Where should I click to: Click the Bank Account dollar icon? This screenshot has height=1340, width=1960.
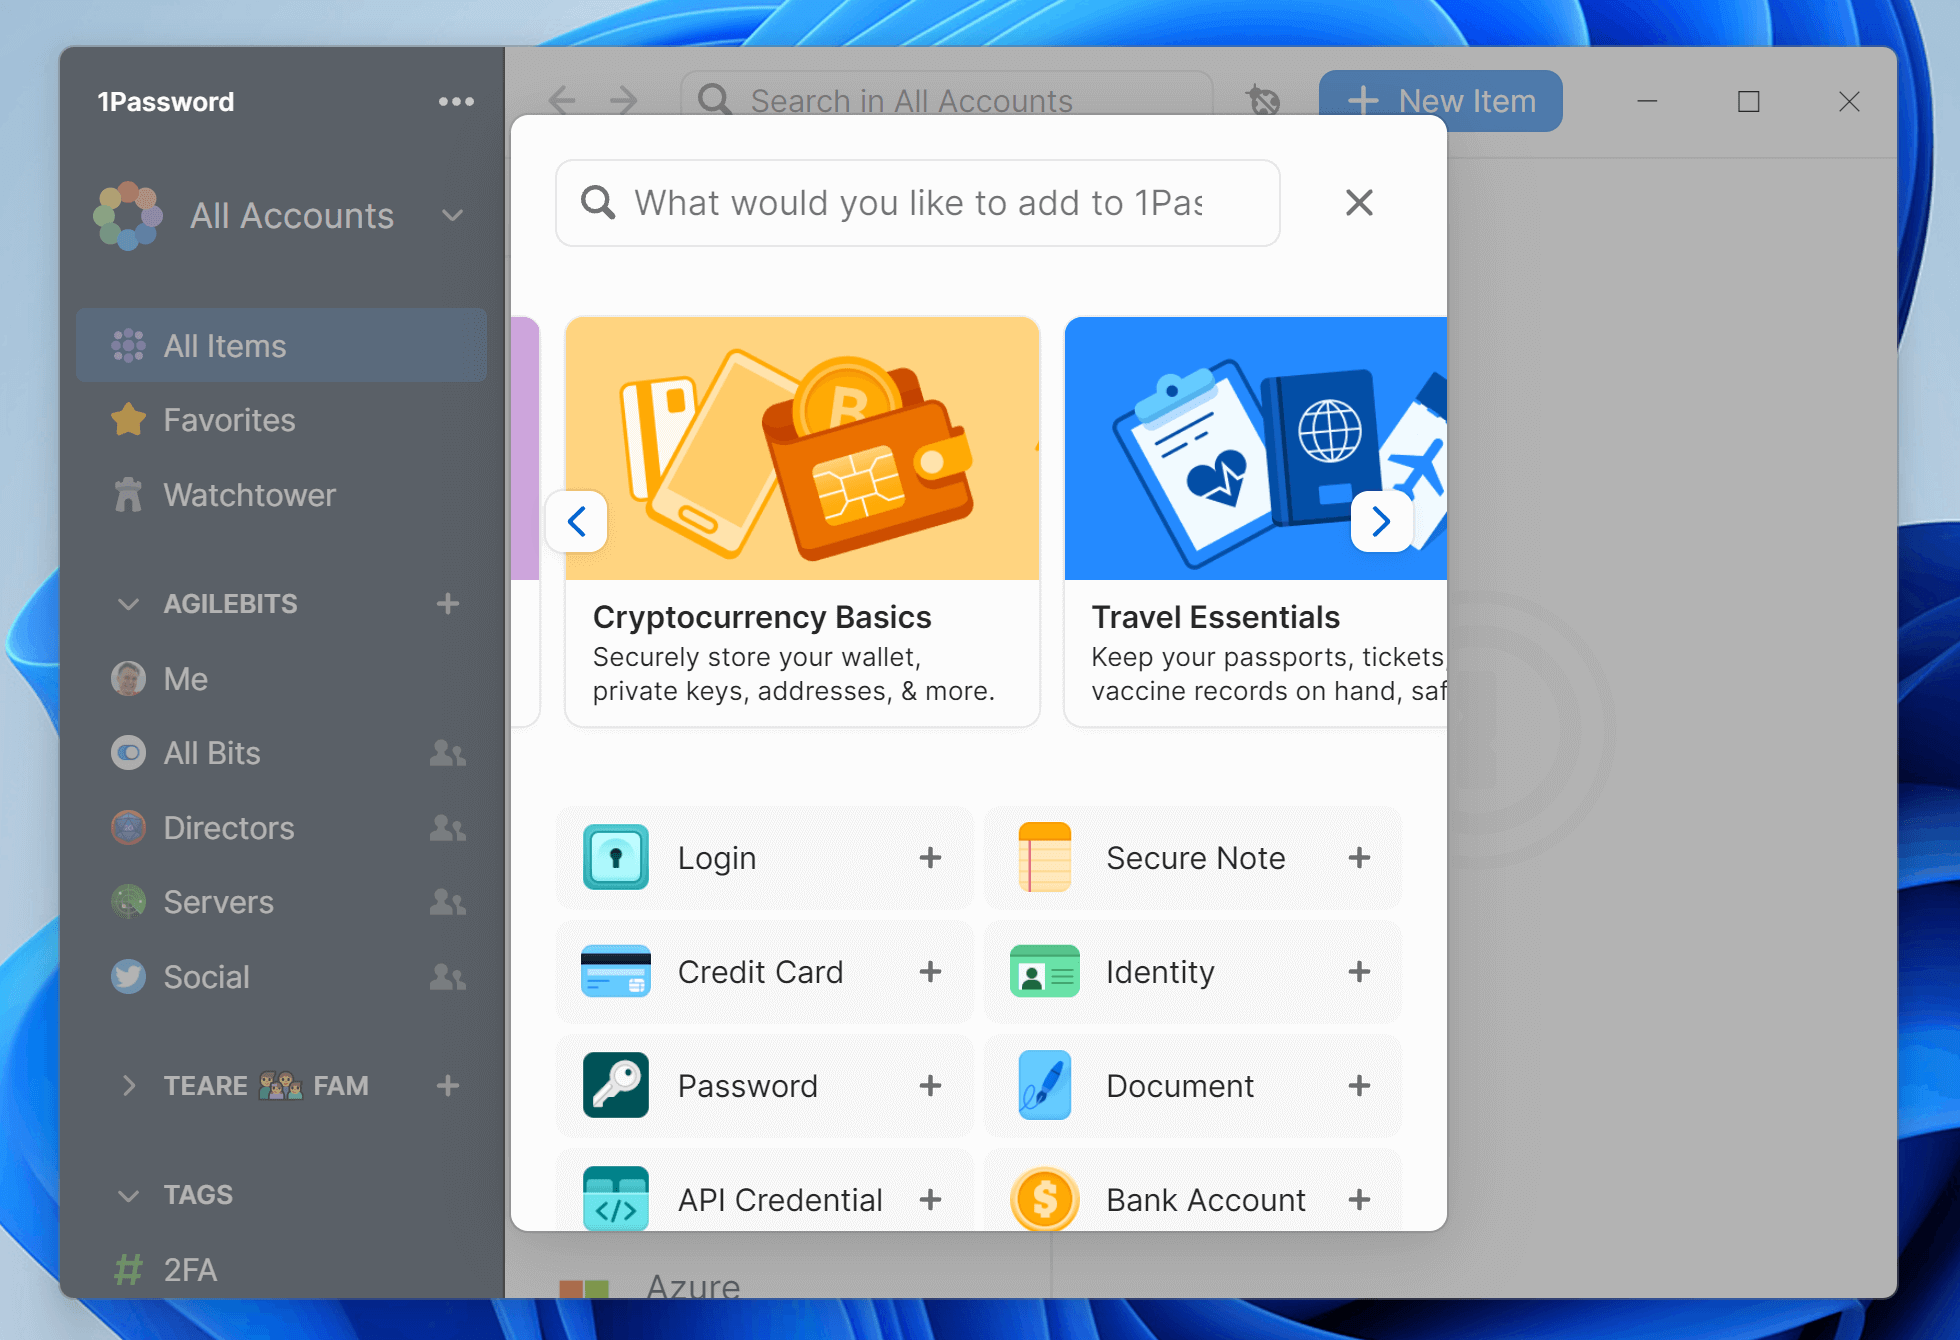point(1044,1199)
